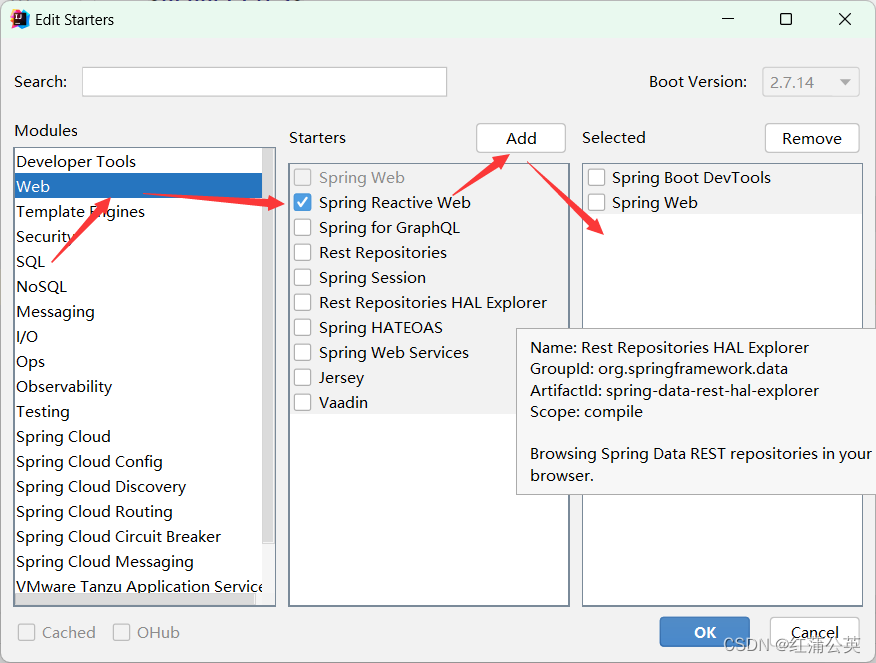Focus the Search input field

point(264,82)
